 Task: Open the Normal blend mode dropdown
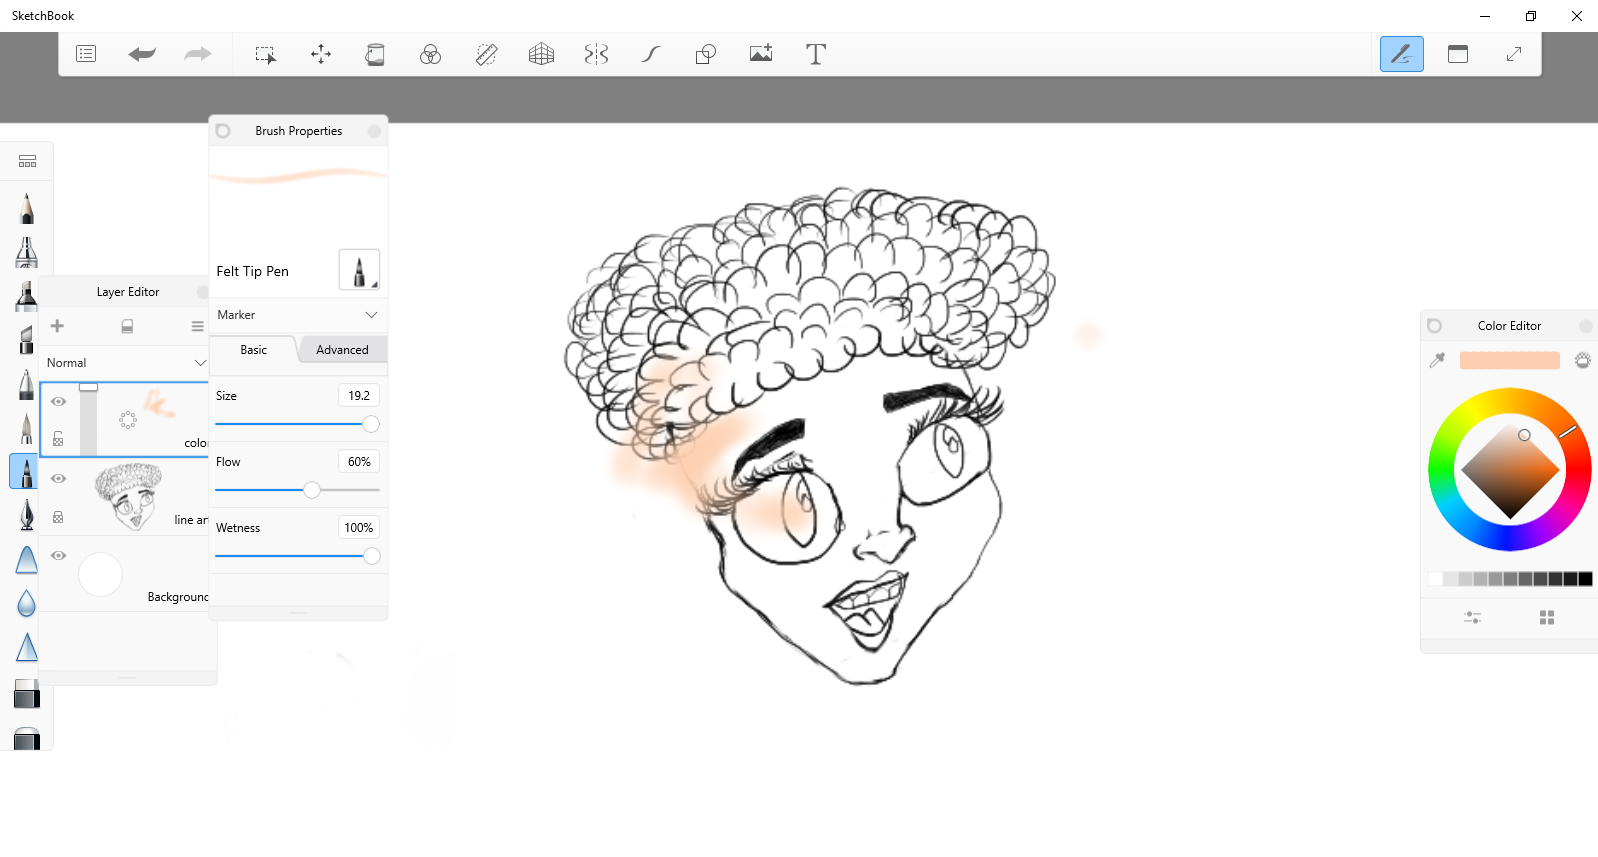pos(125,363)
